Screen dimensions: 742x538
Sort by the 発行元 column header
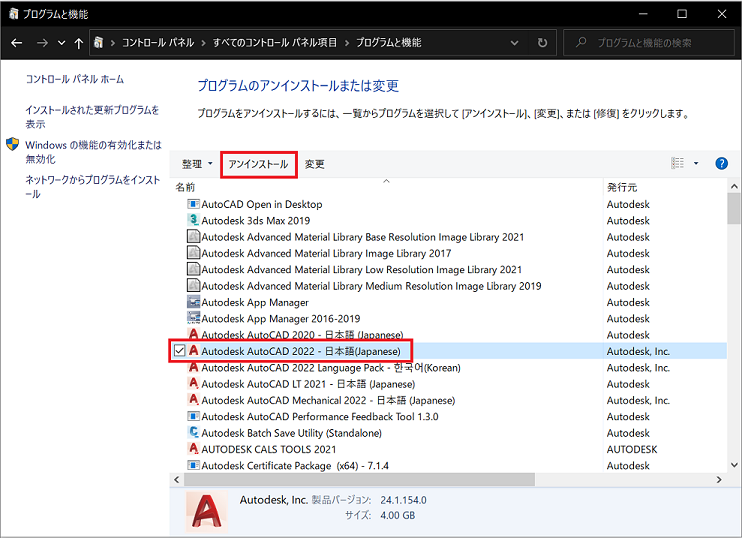click(622, 187)
